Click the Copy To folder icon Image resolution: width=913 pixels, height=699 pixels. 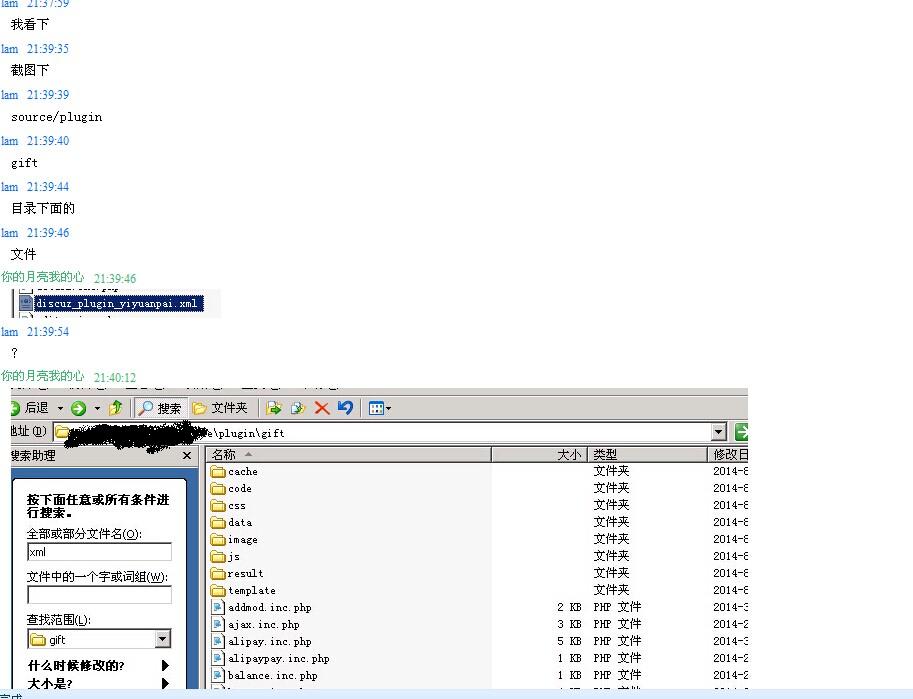point(298,408)
